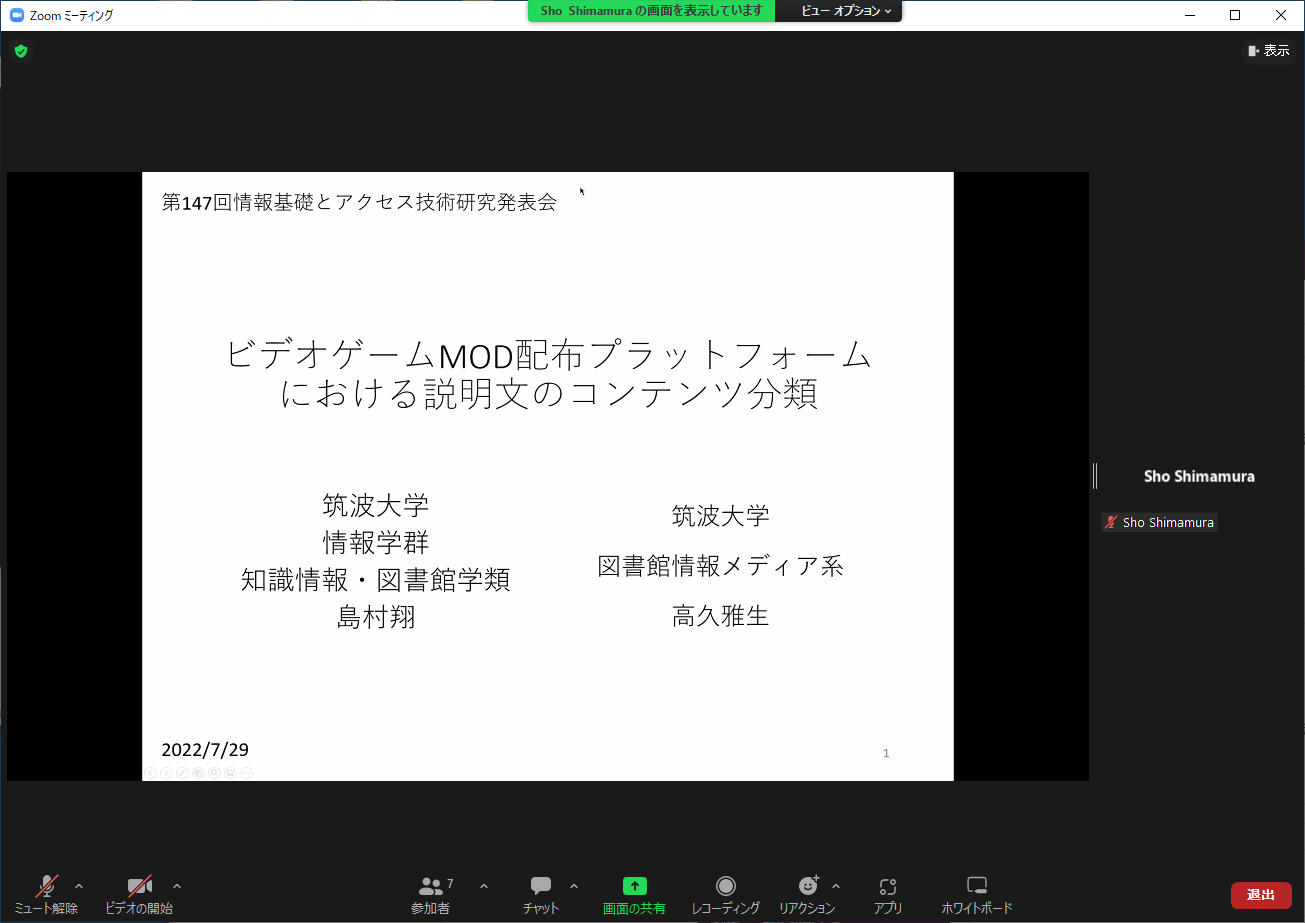This screenshot has width=1305, height=923.
Task: Start recording with レコーディング button
Action: point(726,895)
